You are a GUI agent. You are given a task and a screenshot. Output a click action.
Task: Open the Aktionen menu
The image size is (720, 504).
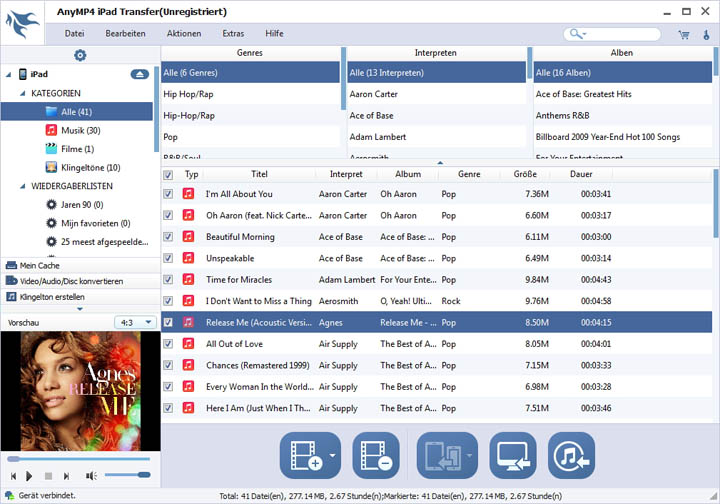pos(184,34)
